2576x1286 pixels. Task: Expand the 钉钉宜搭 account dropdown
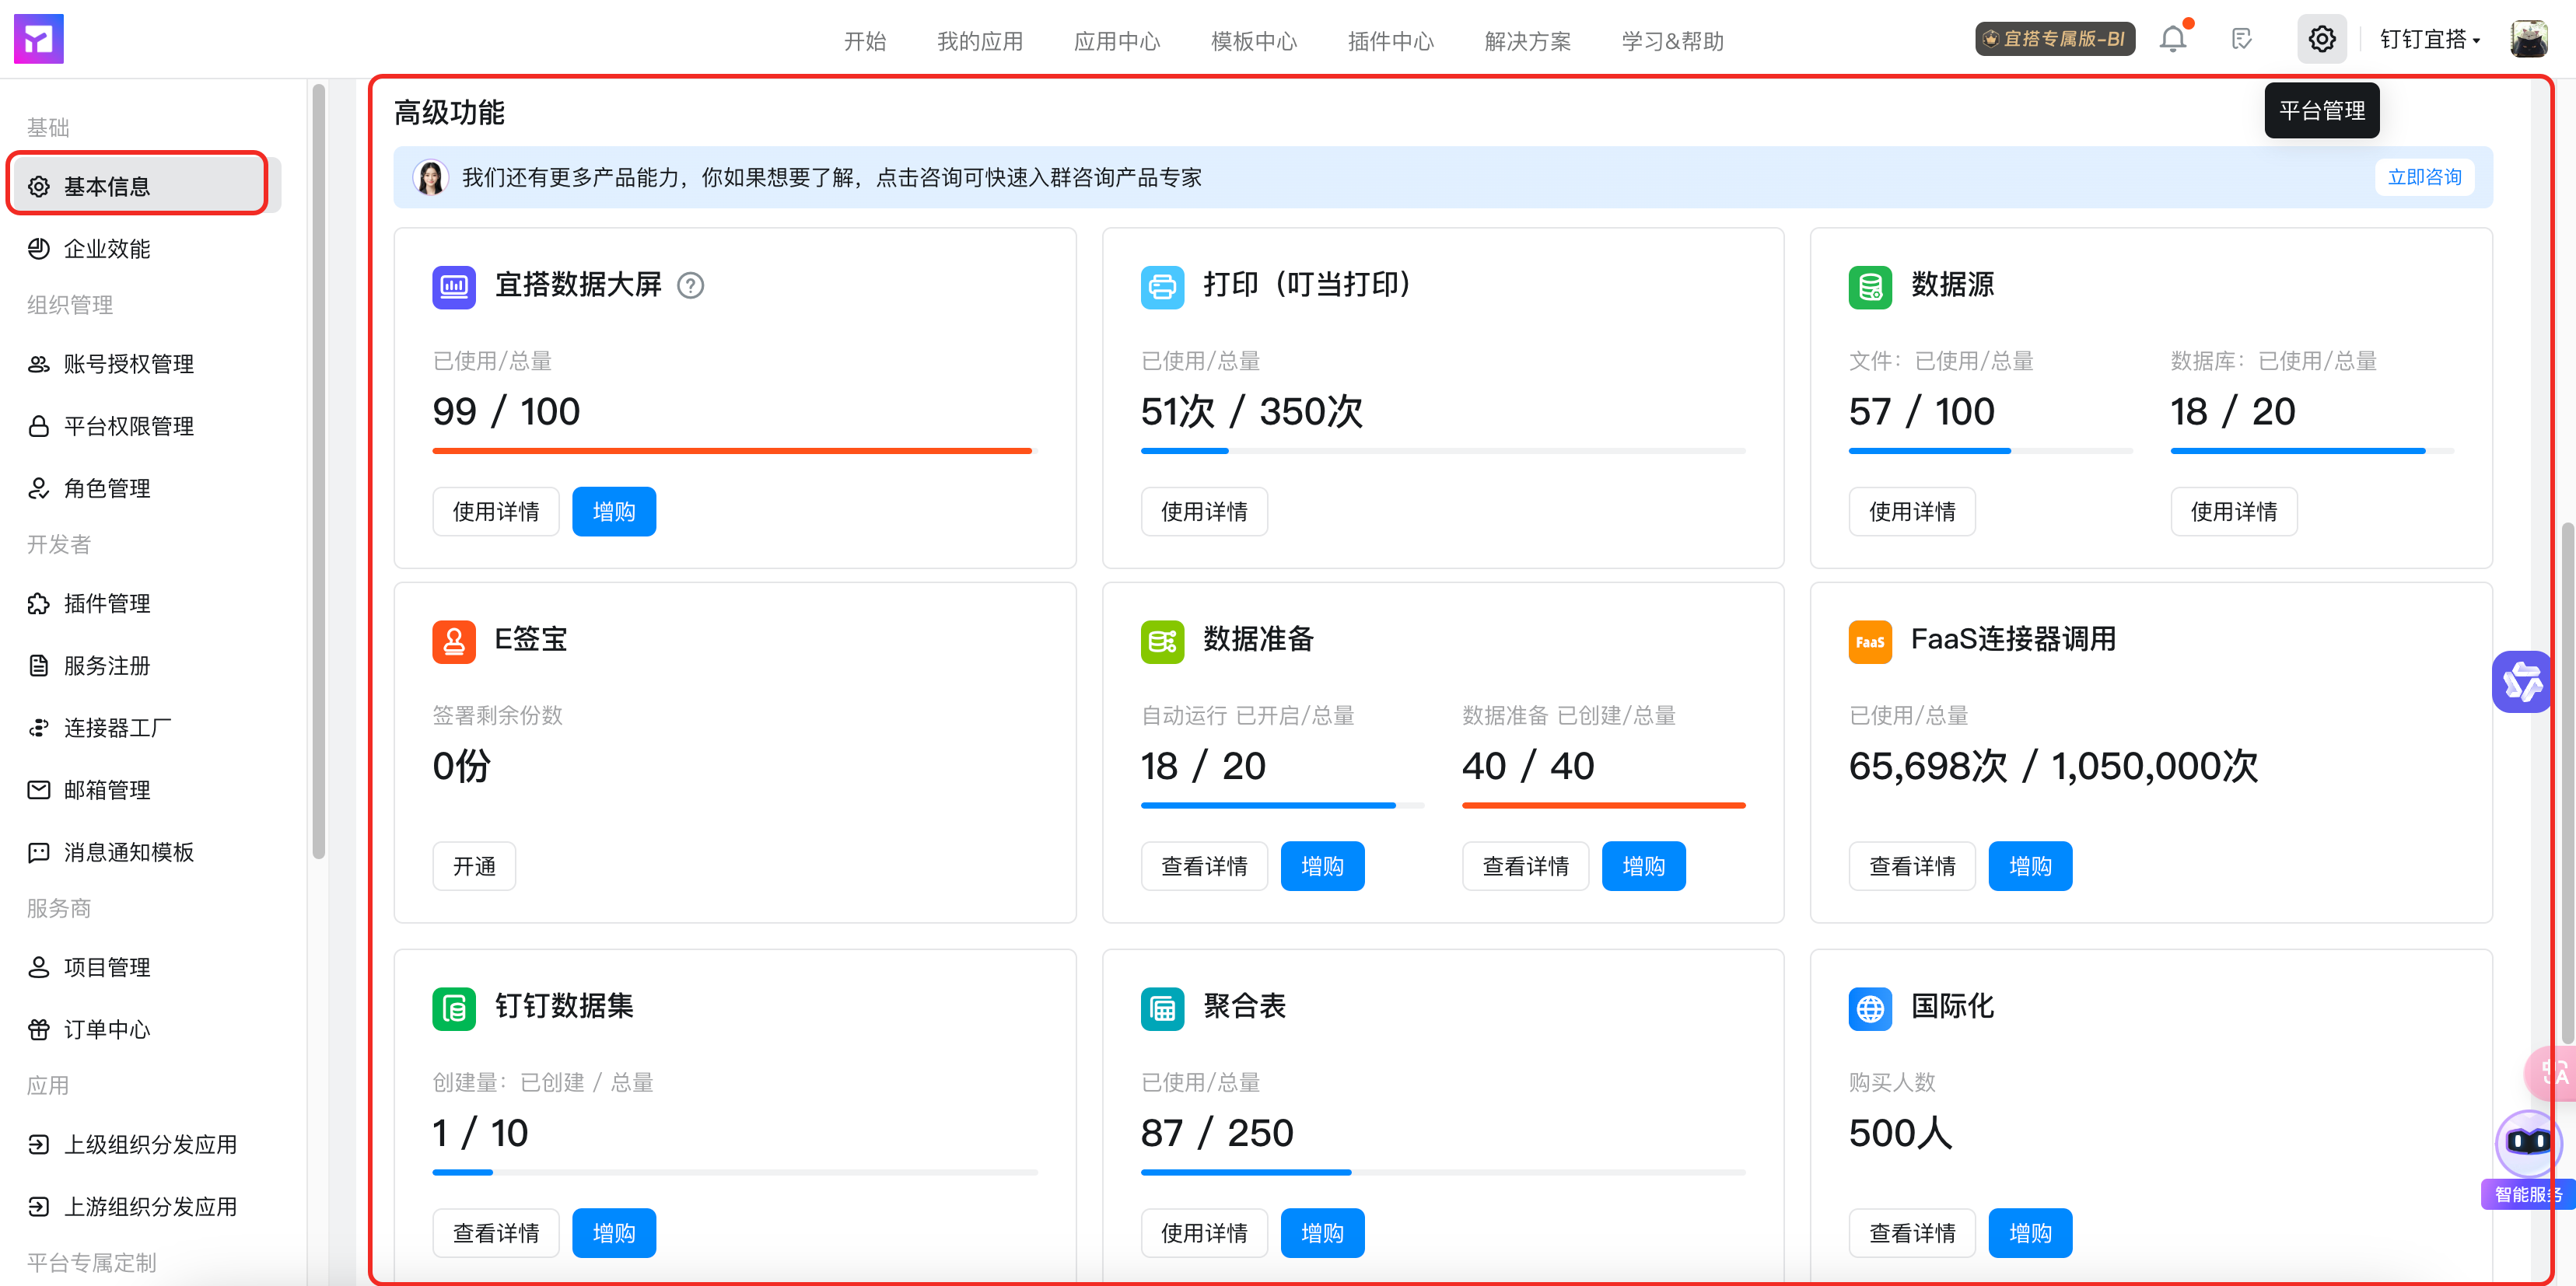2430,39
